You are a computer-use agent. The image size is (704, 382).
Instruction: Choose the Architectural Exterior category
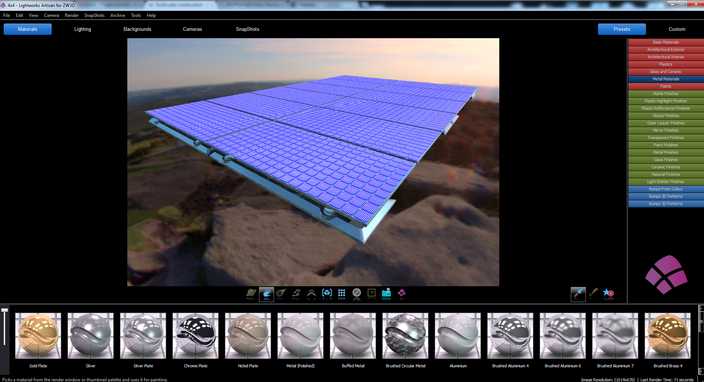pos(665,49)
